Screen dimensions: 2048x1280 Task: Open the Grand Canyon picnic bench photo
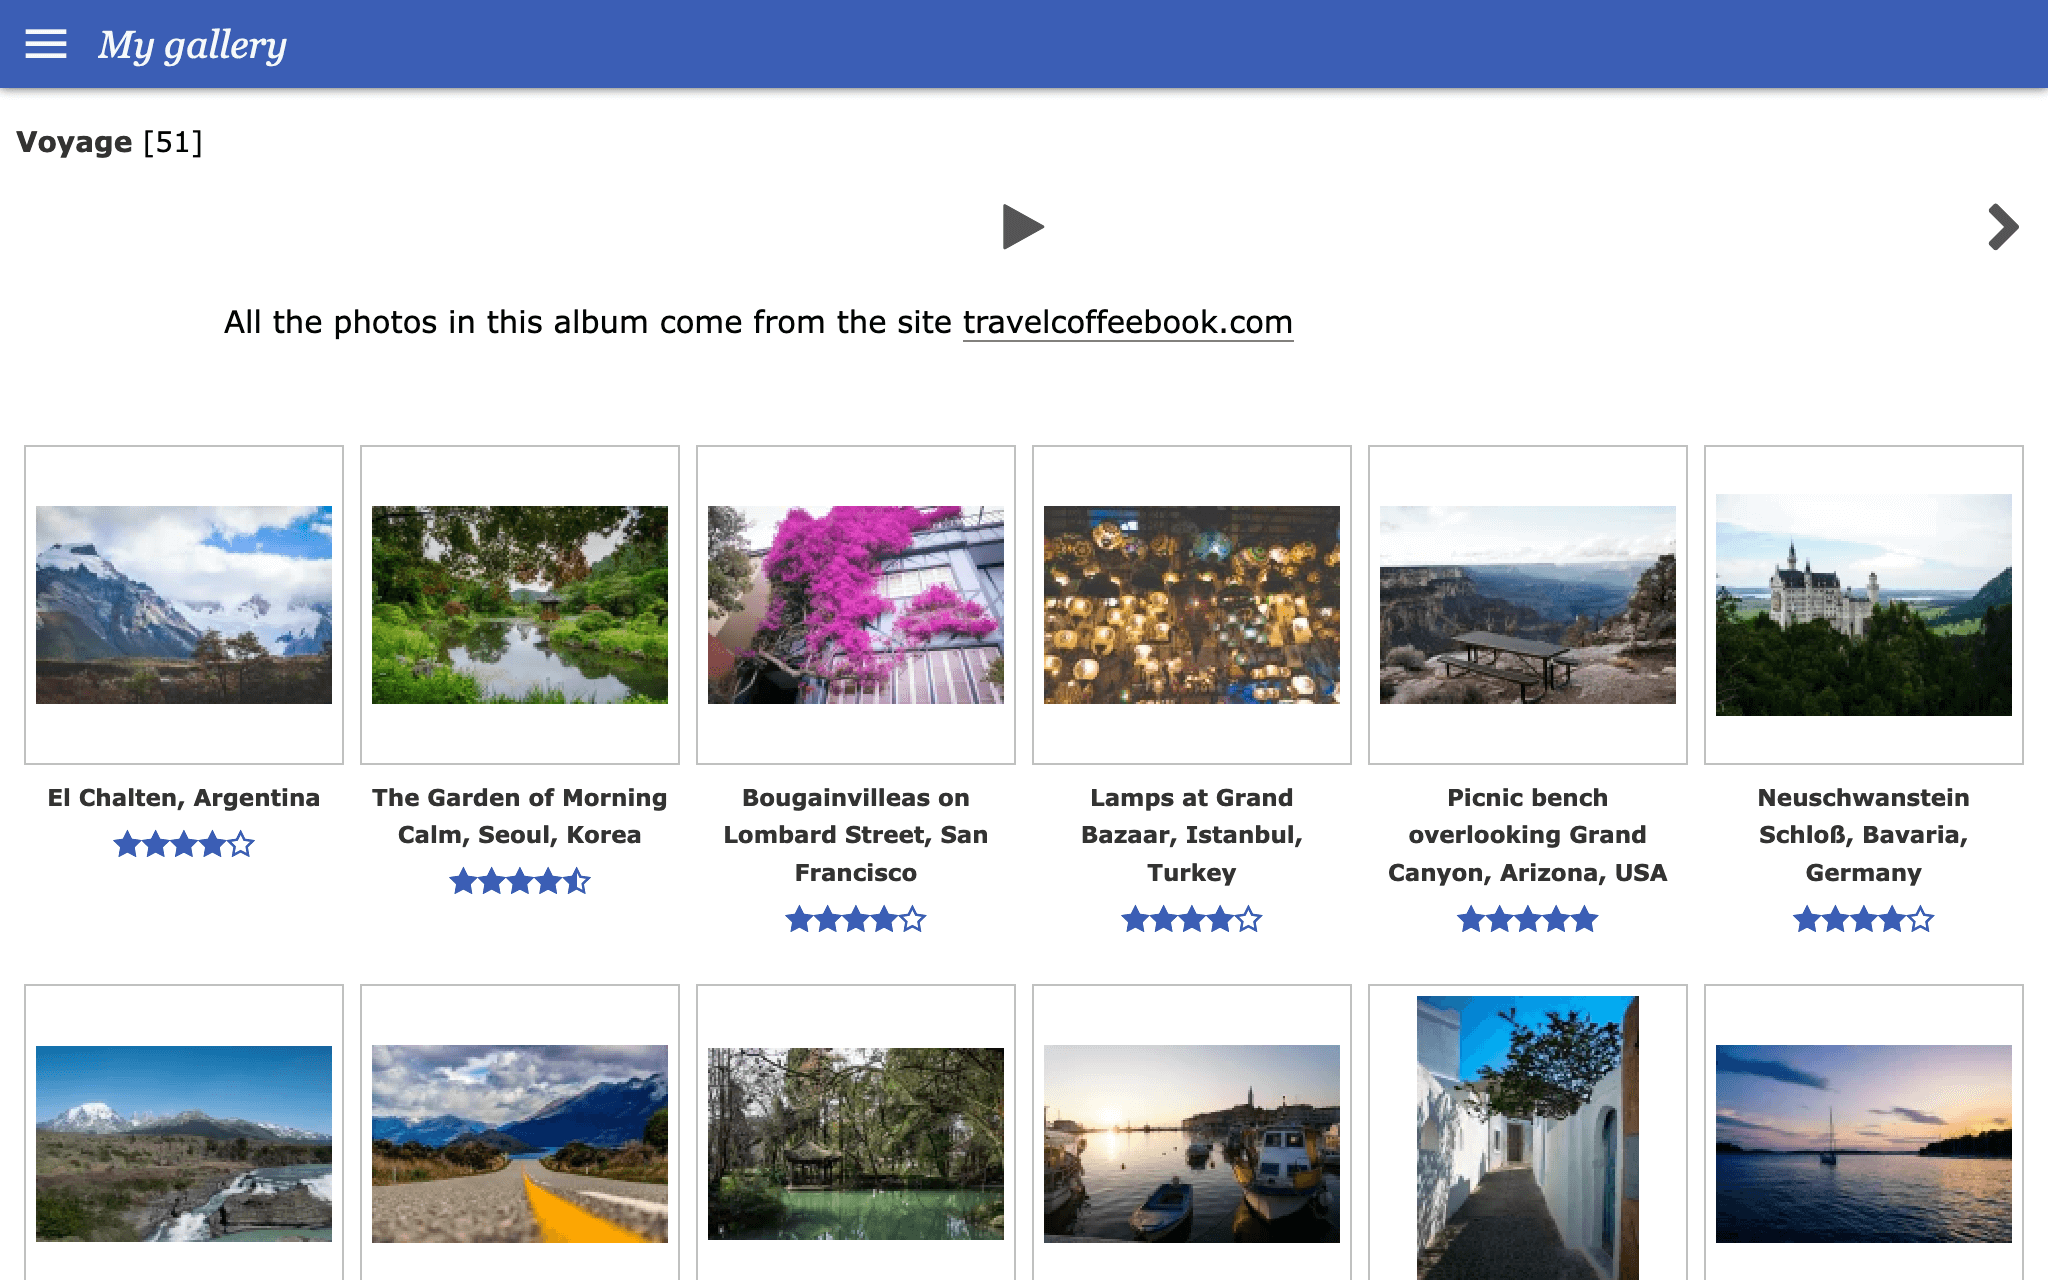tap(1528, 605)
